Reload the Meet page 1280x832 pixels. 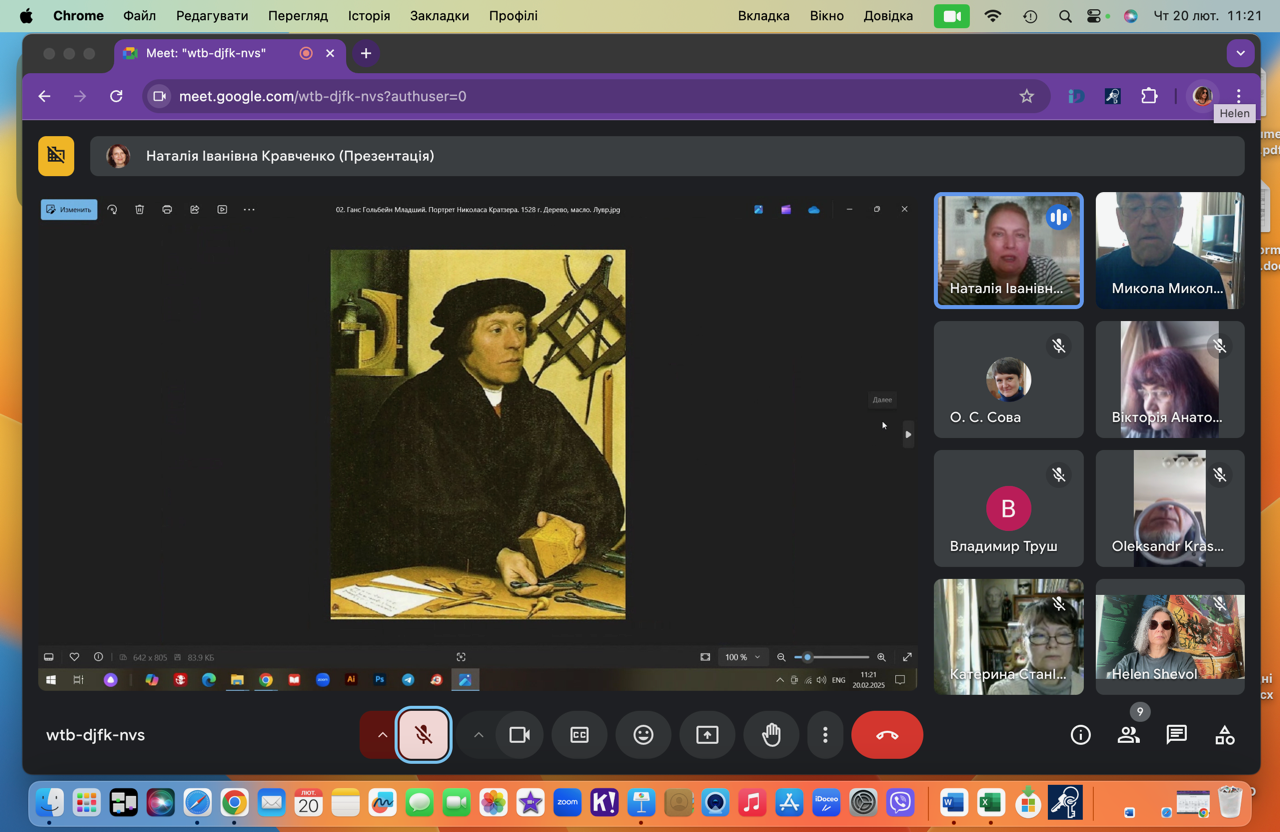pyautogui.click(x=116, y=96)
